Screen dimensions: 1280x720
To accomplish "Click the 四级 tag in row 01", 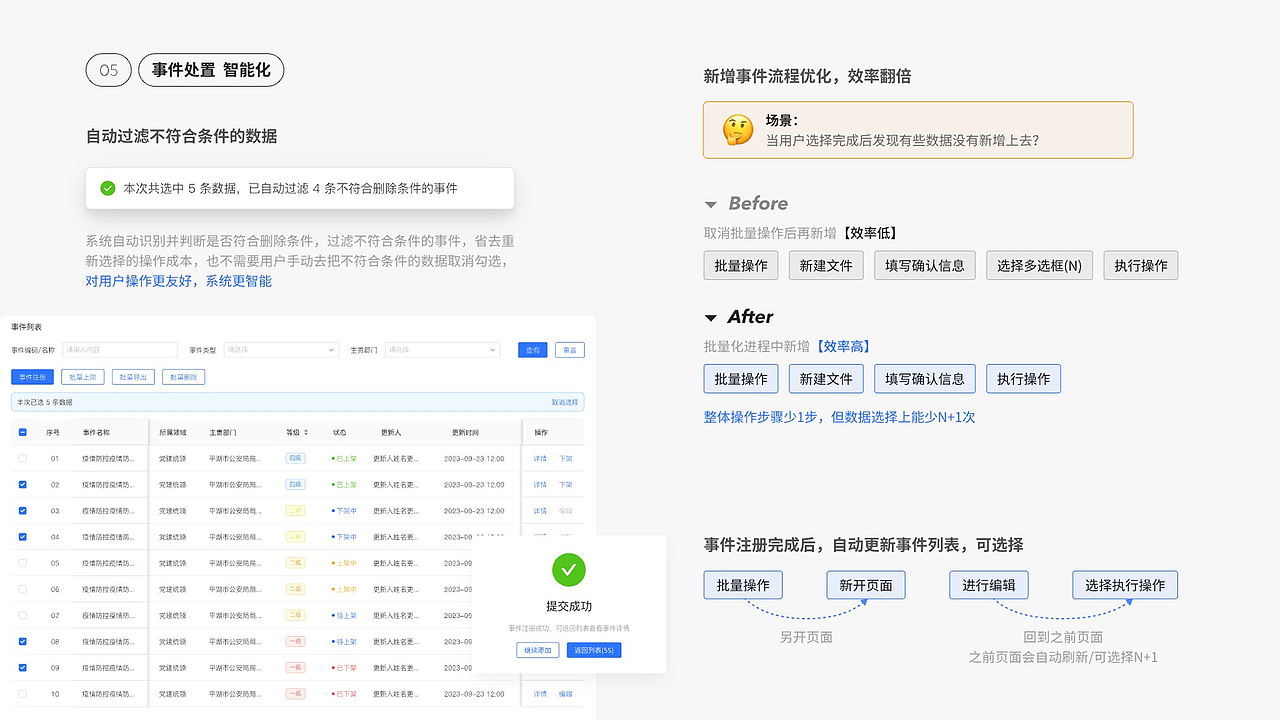I will coord(295,458).
